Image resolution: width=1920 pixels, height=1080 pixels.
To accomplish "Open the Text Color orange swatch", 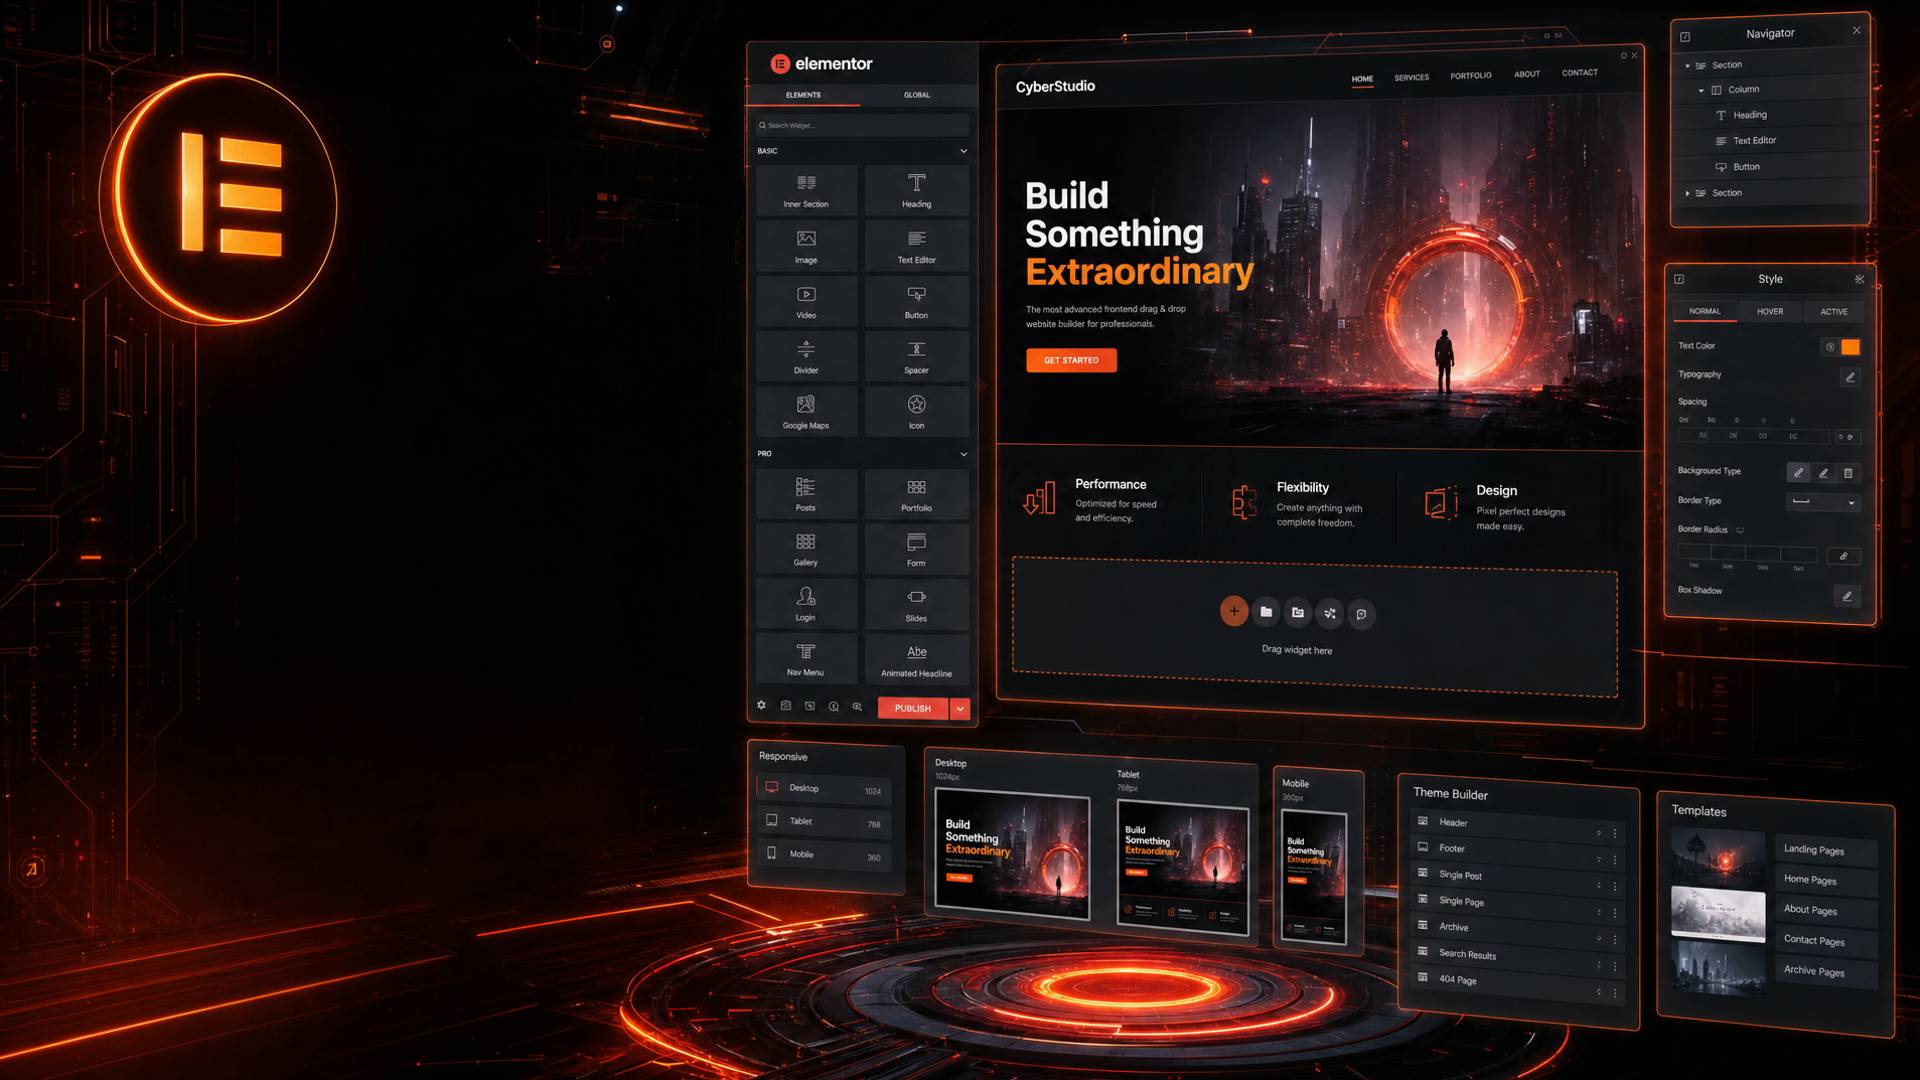I will [x=1851, y=347].
